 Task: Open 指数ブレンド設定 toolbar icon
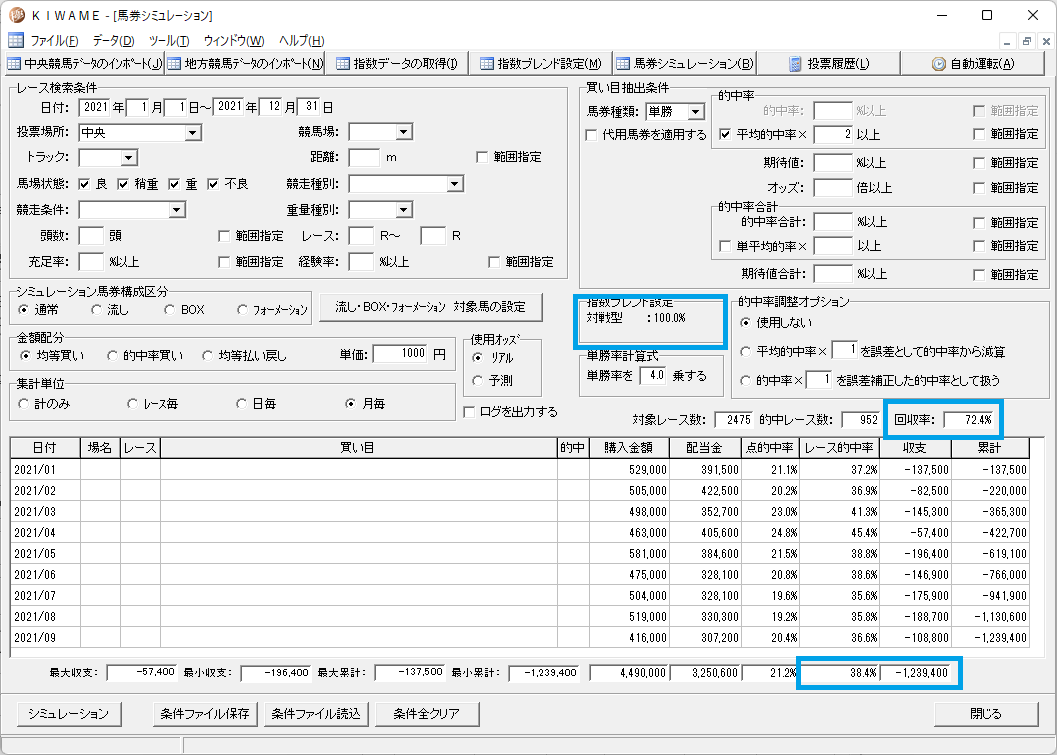point(487,64)
